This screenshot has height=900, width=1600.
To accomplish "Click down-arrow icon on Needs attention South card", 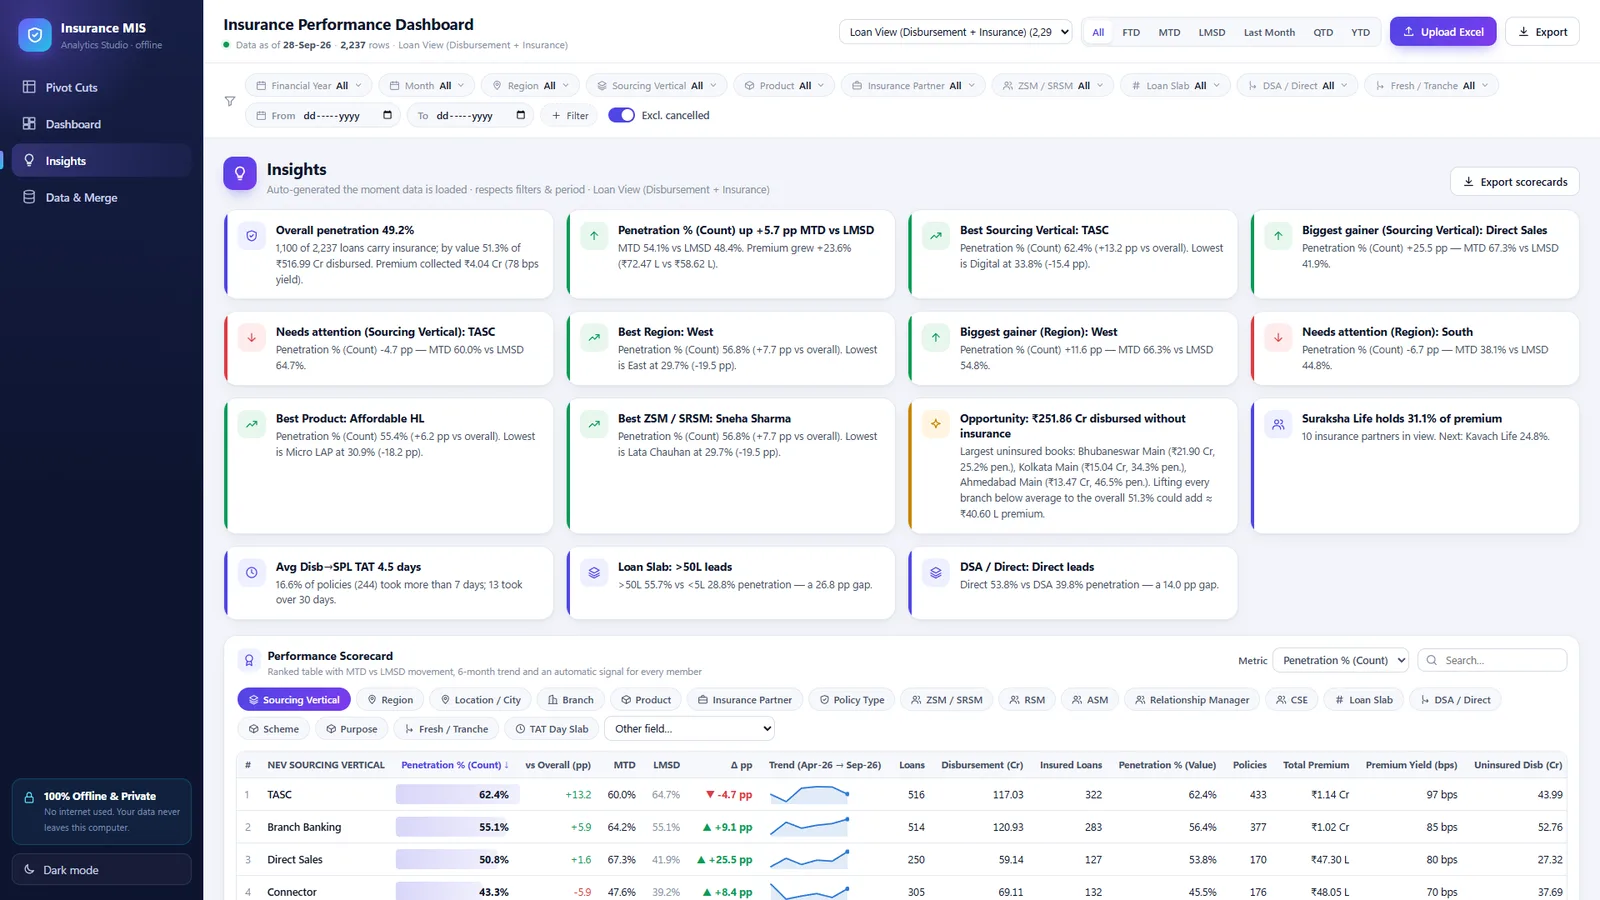I will (1278, 338).
